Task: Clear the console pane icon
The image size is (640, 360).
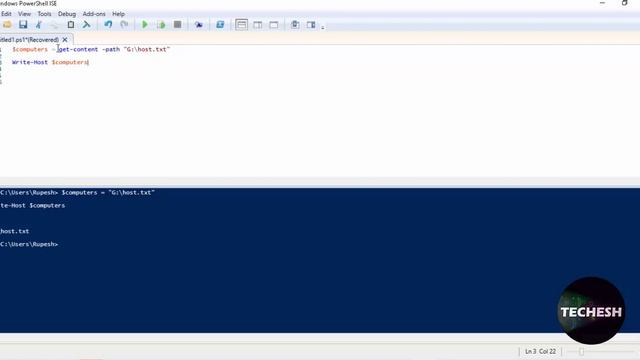Action: pos(87,25)
